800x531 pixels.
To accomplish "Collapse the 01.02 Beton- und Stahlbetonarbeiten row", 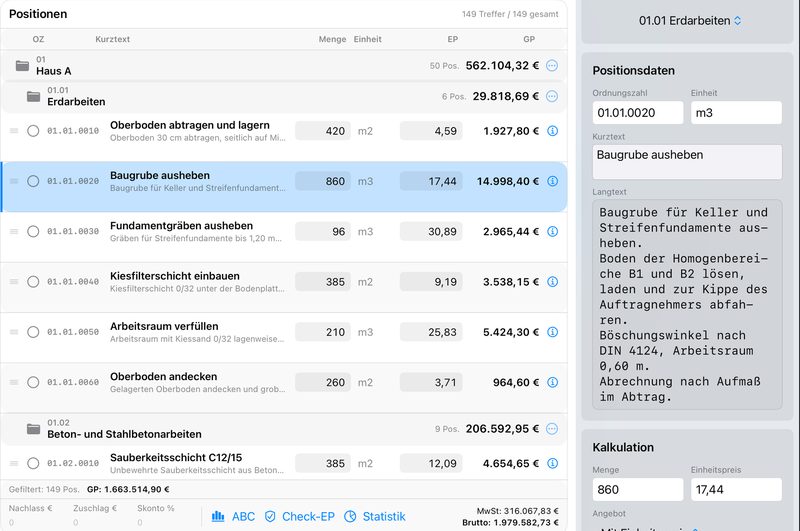I will pos(284,429).
